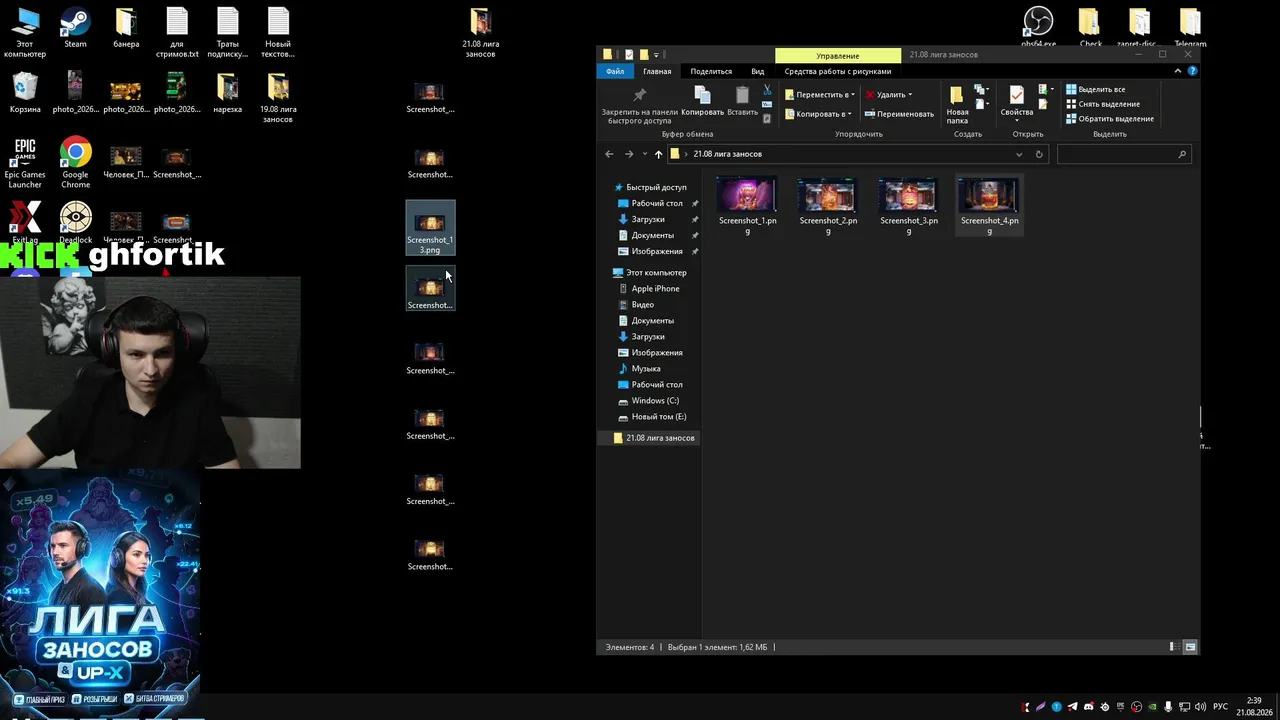
Task: Select the банера desktop folder
Action: (126, 28)
